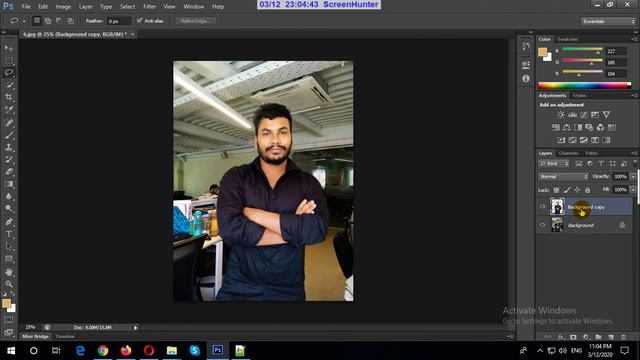640x360 pixels.
Task: Open the Image menu
Action: click(x=63, y=7)
